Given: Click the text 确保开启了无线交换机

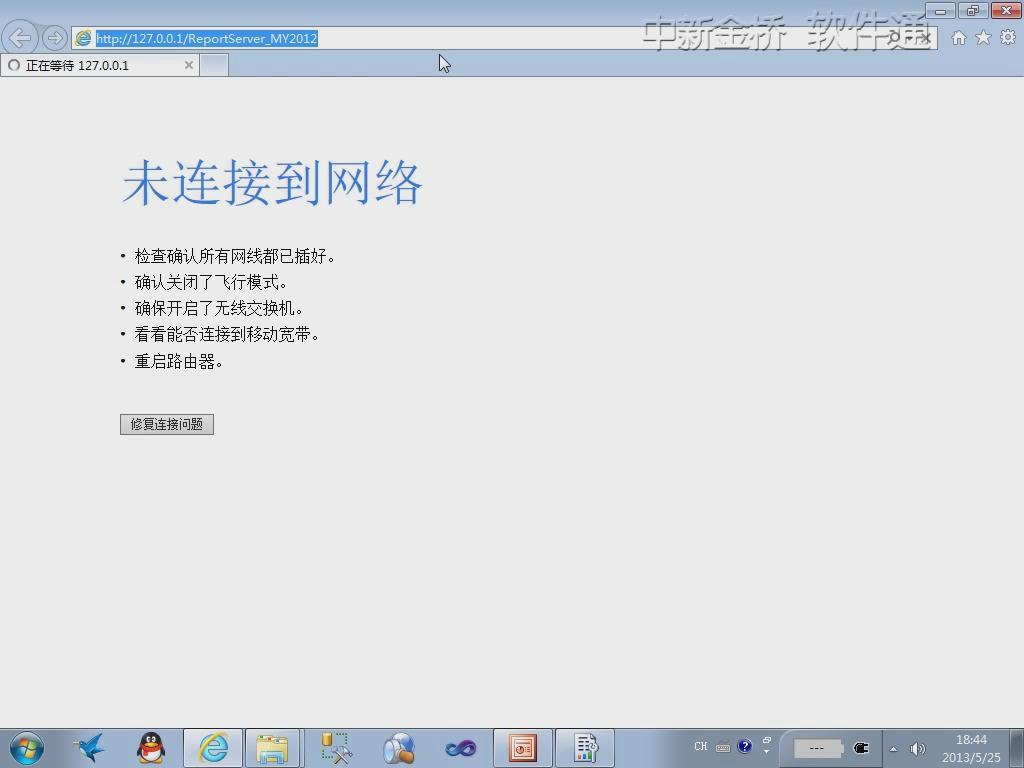Looking at the screenshot, I should pos(214,308).
